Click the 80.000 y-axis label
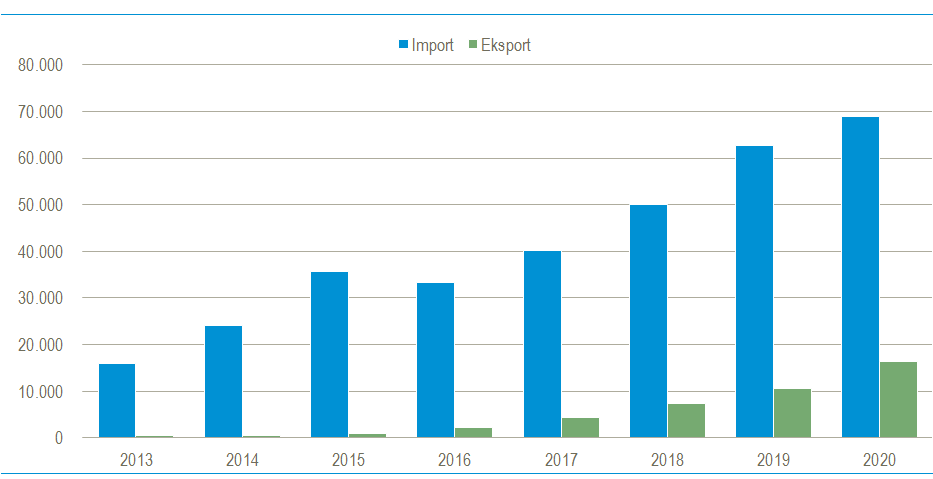The image size is (933, 479). pos(41,65)
